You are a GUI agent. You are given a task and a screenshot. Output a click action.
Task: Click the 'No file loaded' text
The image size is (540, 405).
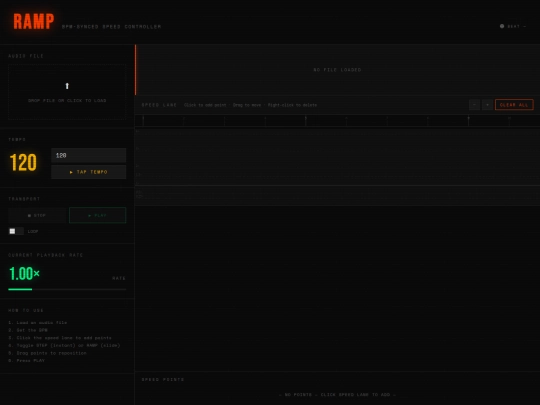pos(337,70)
